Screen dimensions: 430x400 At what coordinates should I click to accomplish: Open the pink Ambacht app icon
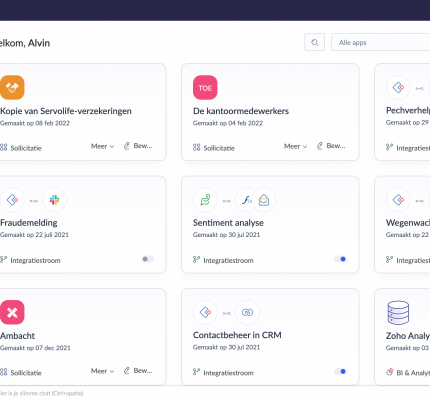[12, 312]
